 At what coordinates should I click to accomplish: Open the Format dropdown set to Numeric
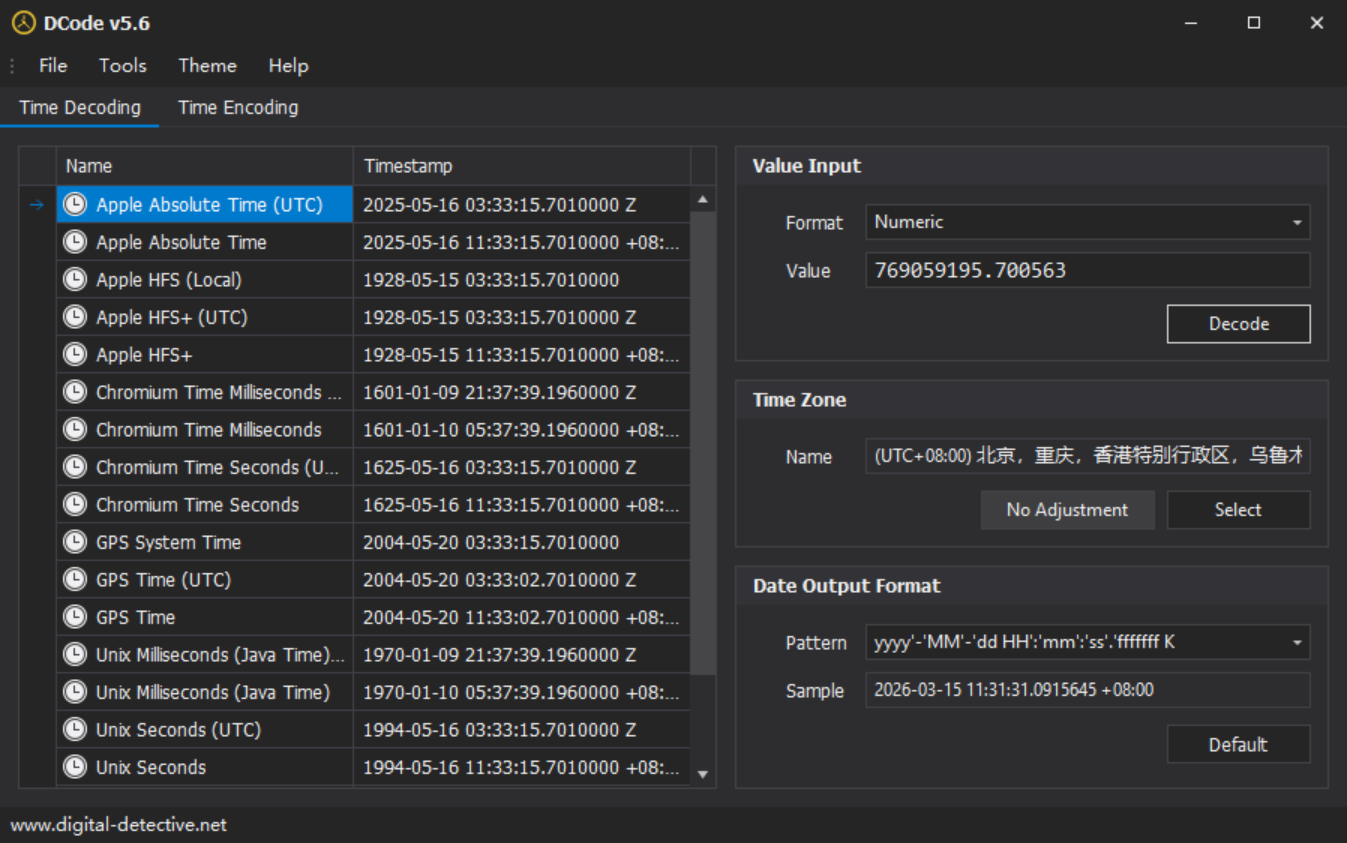[x=1087, y=222]
